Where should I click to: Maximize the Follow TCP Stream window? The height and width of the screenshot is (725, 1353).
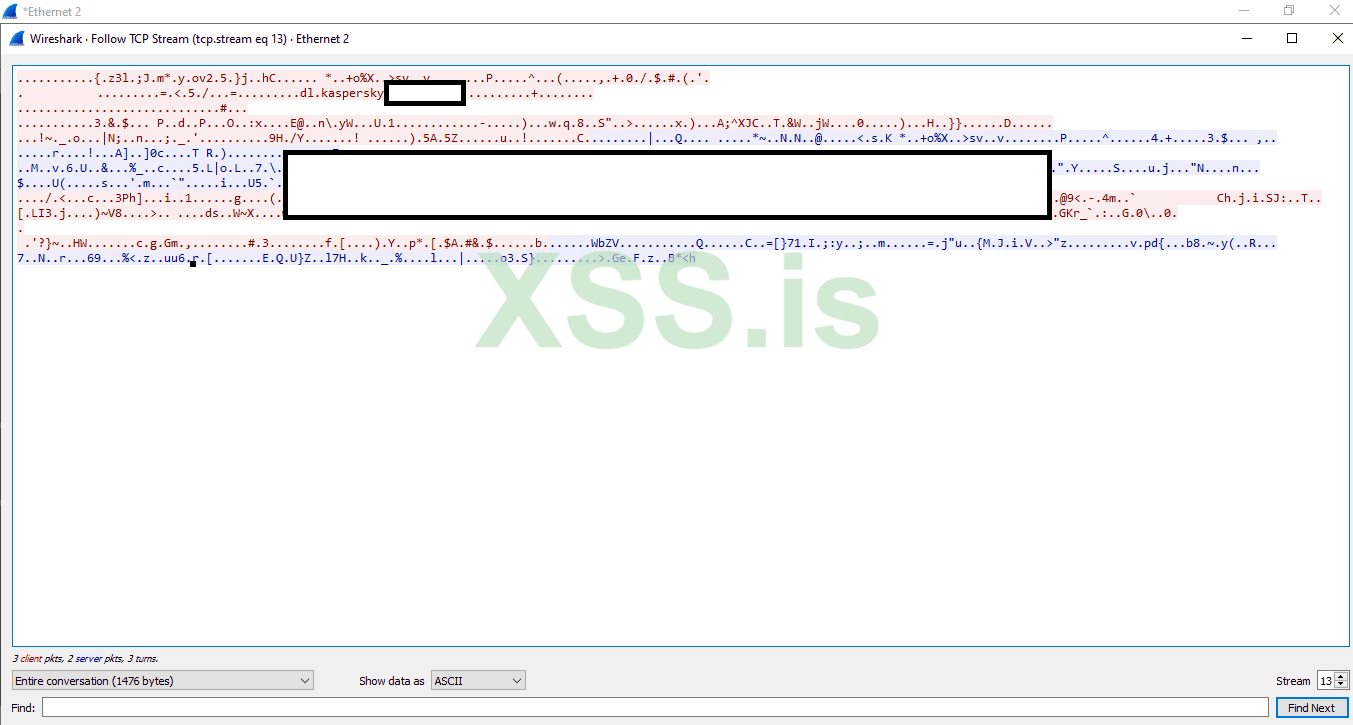pyautogui.click(x=1291, y=37)
